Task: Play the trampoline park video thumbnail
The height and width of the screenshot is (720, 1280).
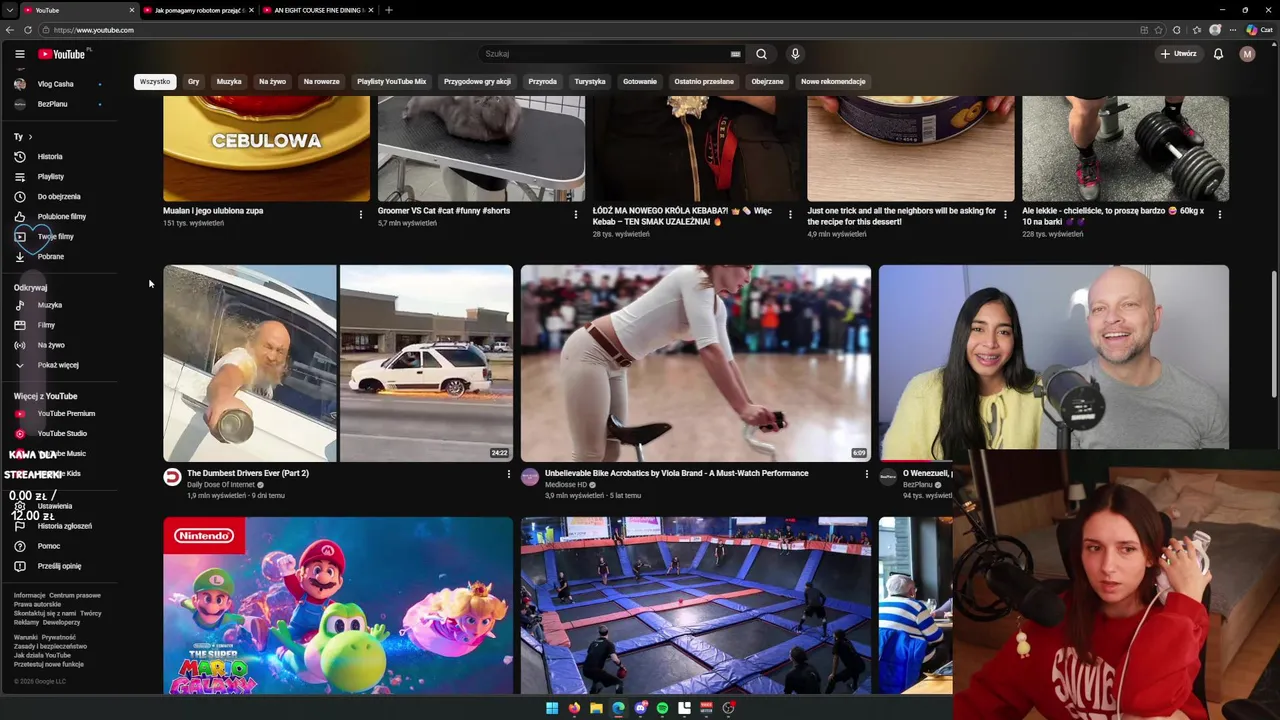Action: (696, 605)
